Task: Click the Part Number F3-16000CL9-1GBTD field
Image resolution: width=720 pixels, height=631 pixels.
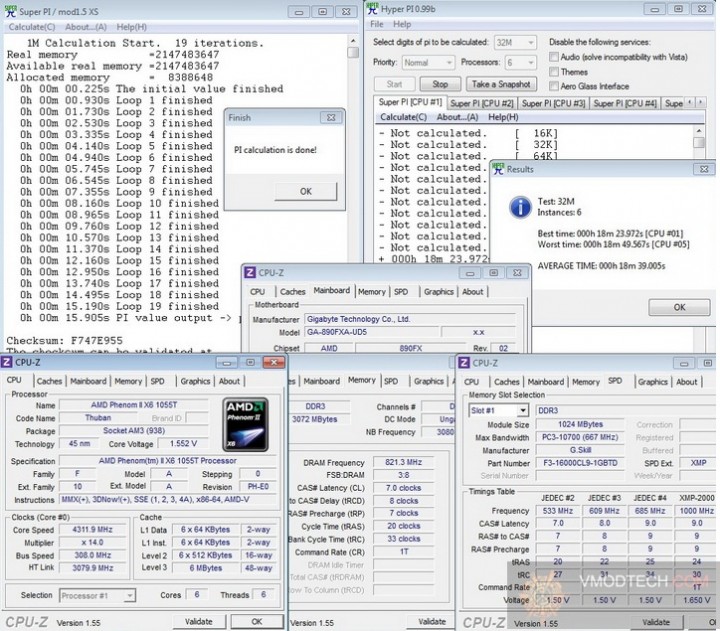Action: (580, 463)
